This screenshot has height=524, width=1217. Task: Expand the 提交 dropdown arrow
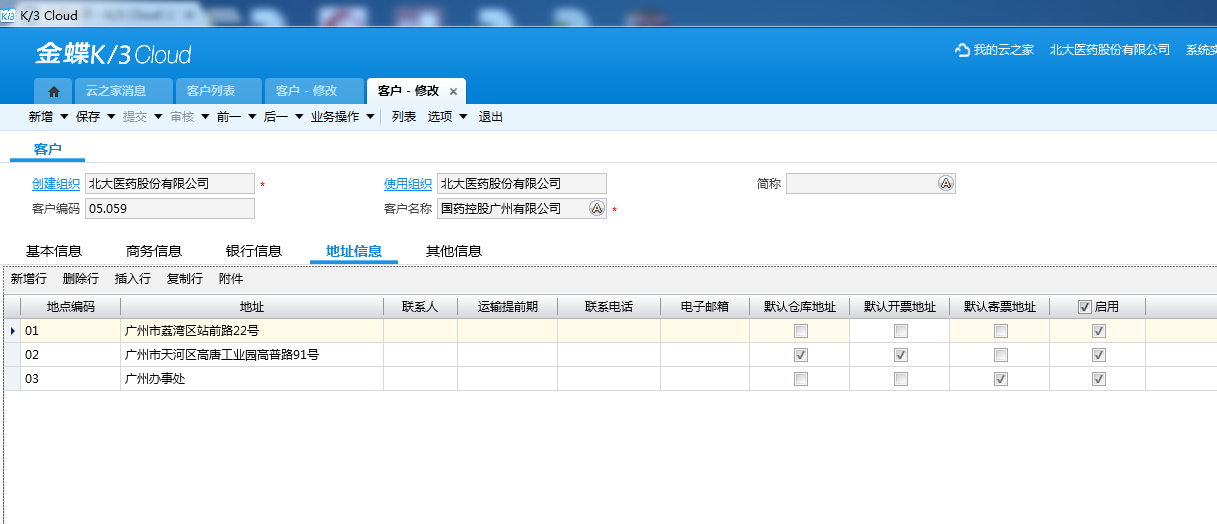158,117
